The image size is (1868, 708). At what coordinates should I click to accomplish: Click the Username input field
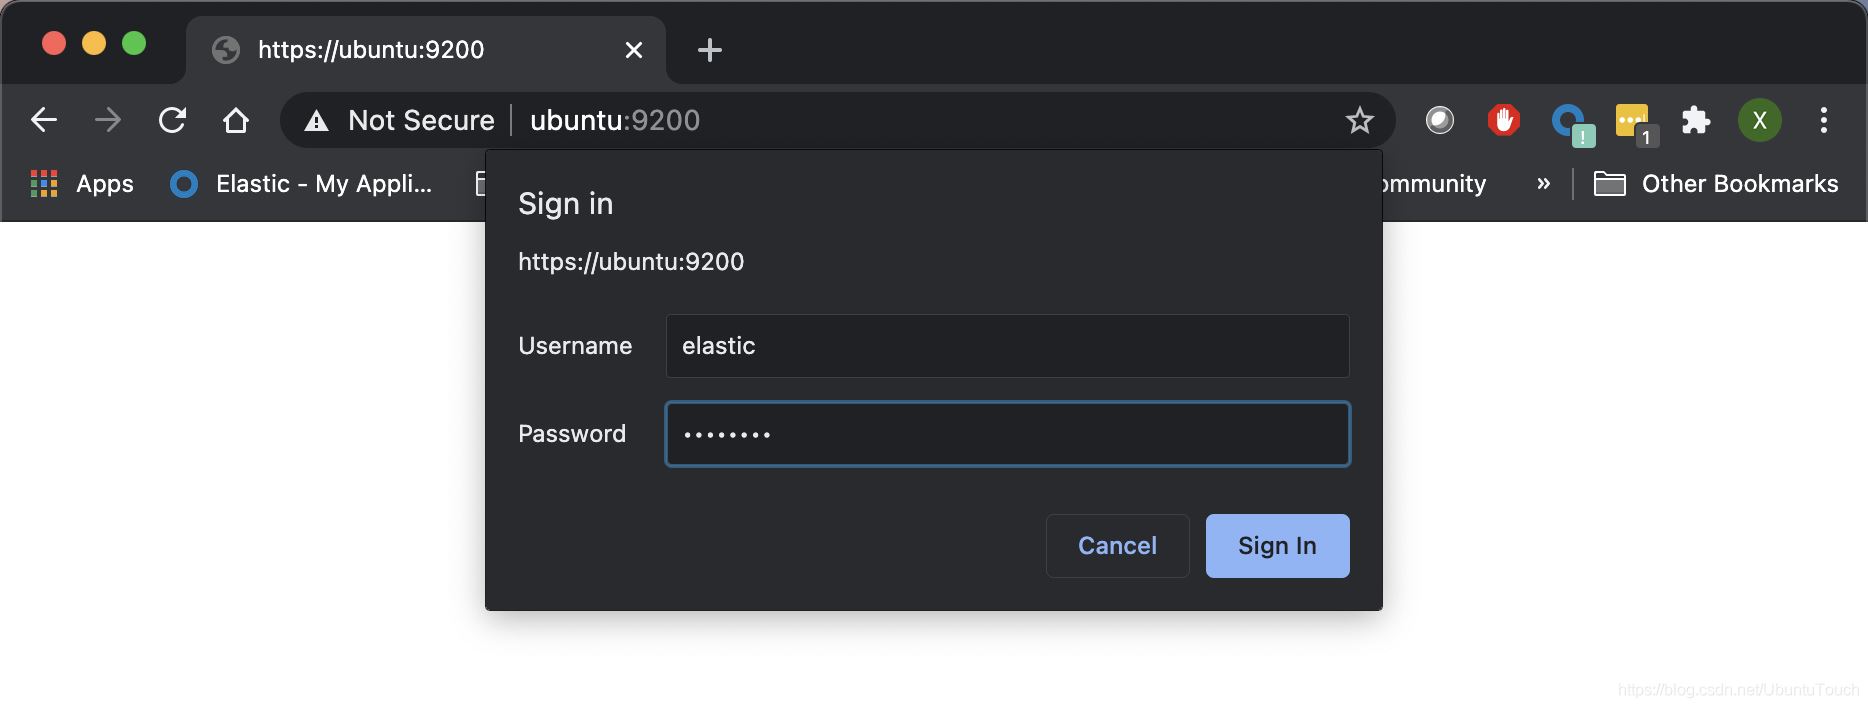[1007, 346]
